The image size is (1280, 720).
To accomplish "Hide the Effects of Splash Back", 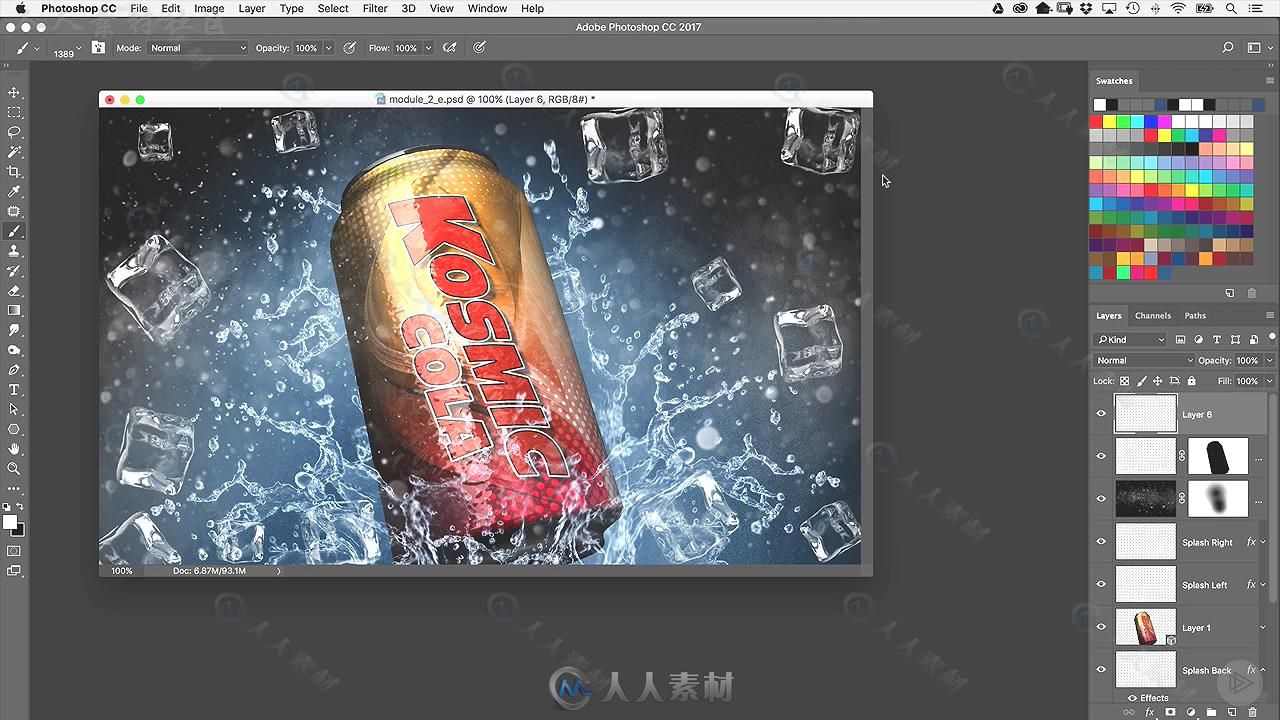I will 1132,698.
